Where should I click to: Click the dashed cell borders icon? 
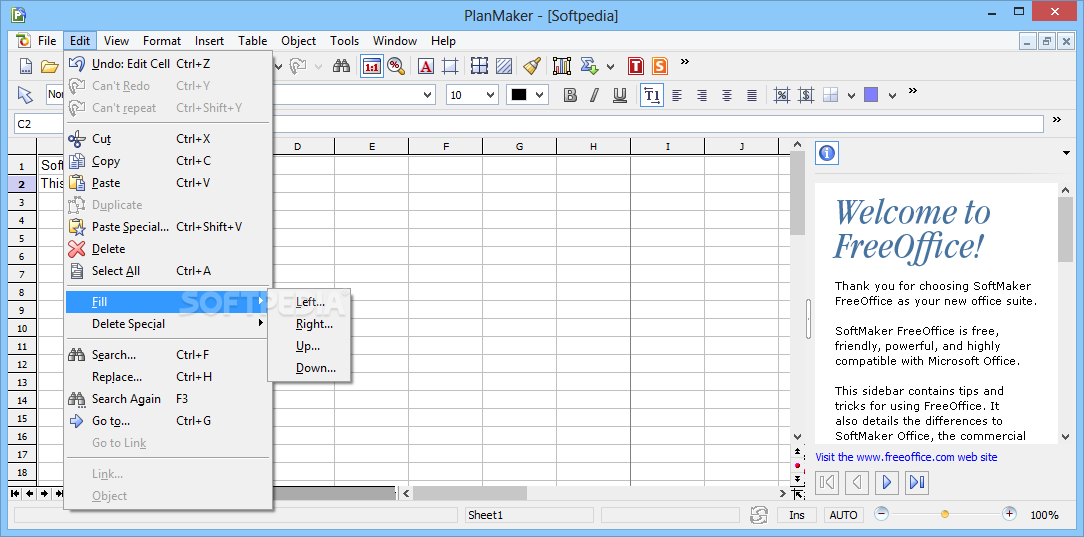pos(479,66)
